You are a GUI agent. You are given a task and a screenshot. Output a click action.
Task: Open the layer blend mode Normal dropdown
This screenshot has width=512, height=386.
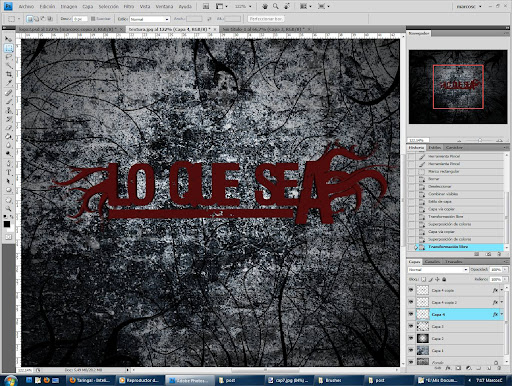pos(438,269)
